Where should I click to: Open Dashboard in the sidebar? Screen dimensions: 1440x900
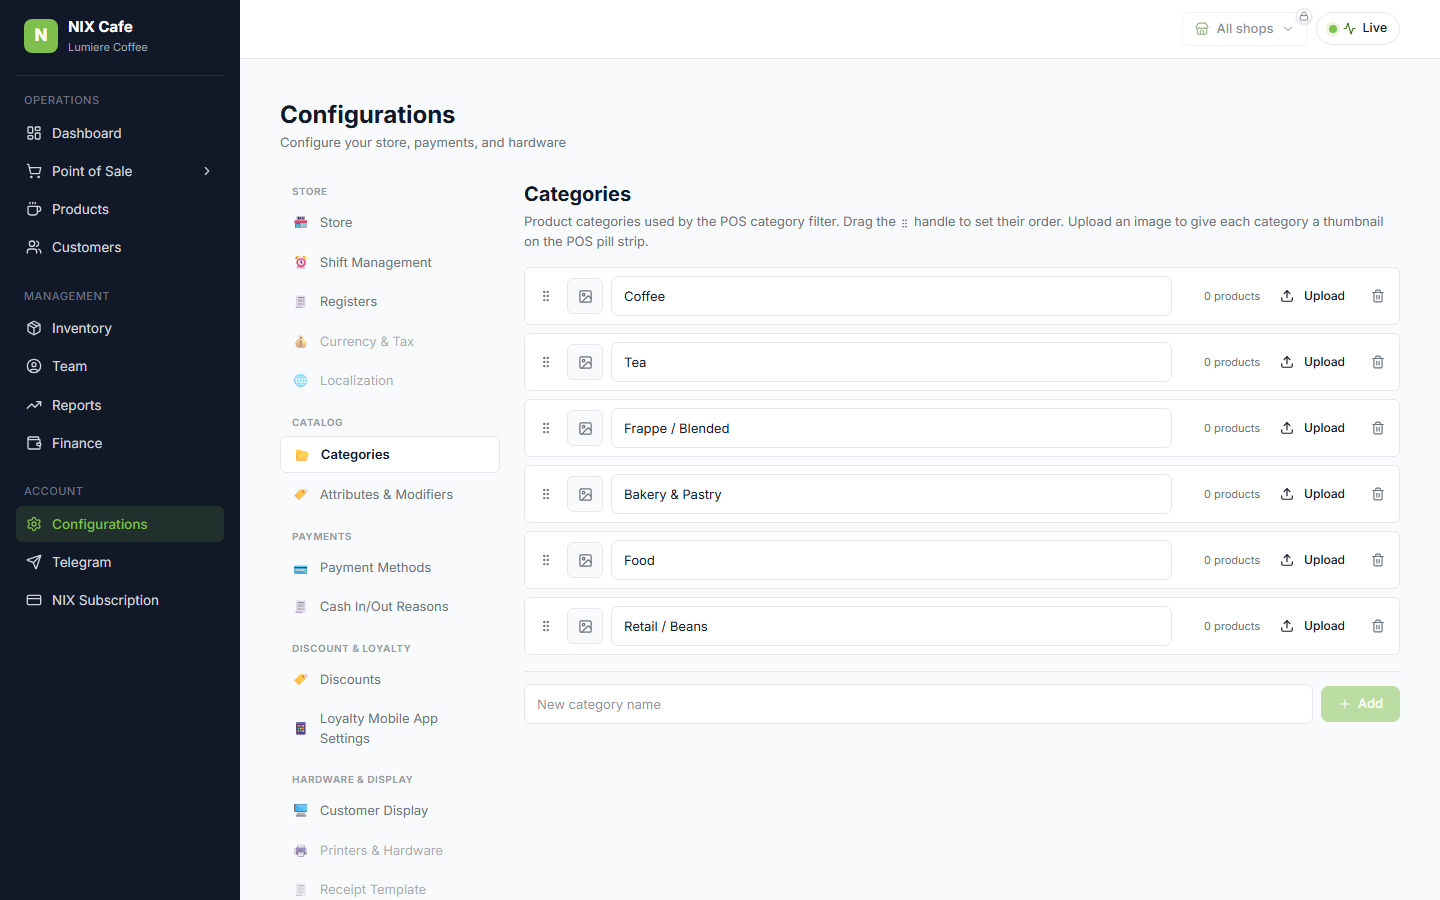coord(120,133)
